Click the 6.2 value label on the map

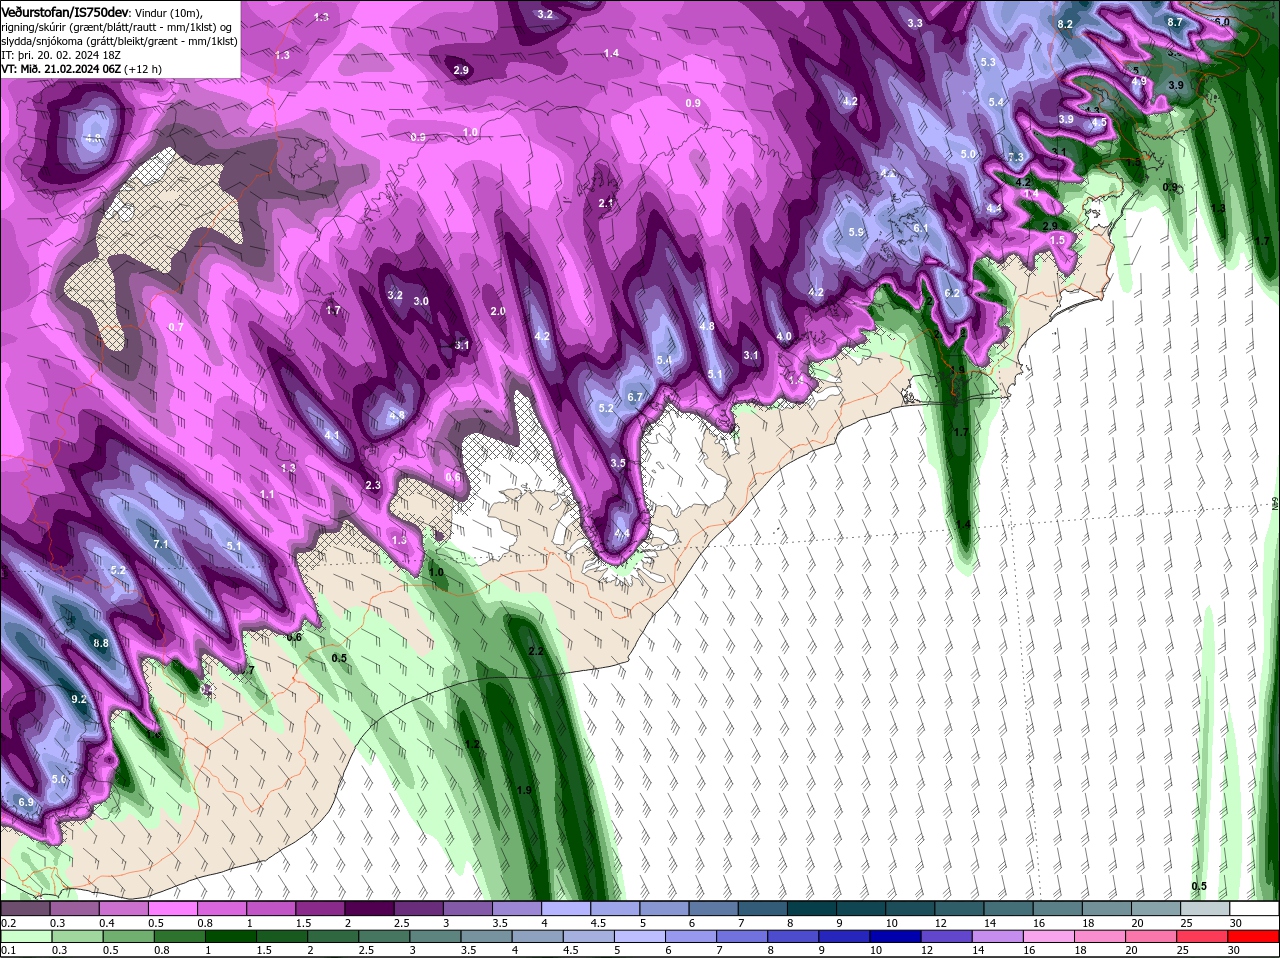pos(952,293)
